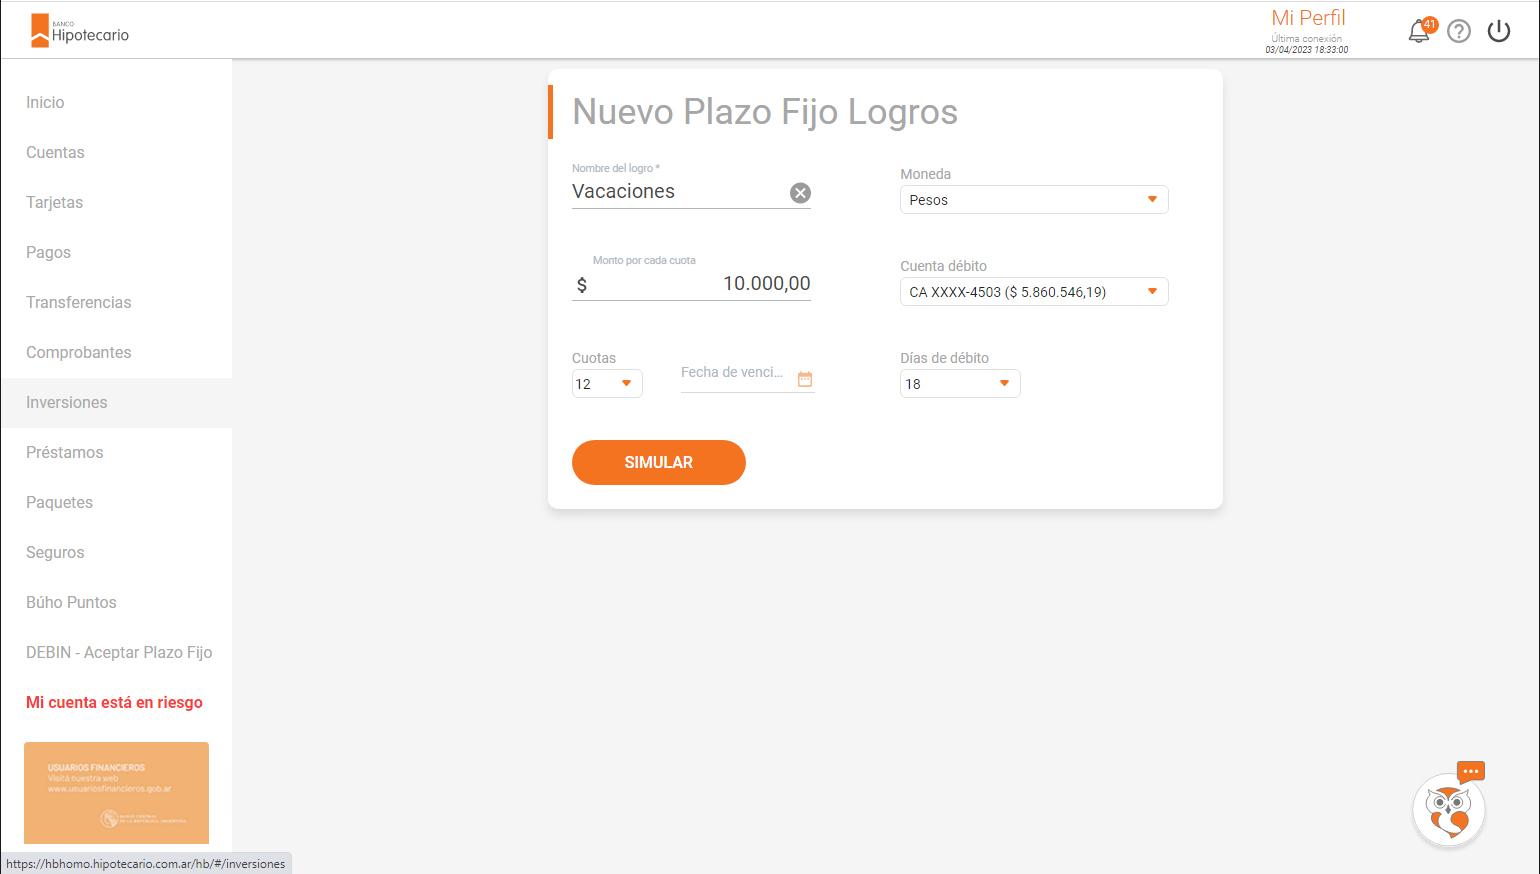The height and width of the screenshot is (874, 1540).
Task: Open Comprobantes in the sidebar
Action: click(78, 353)
